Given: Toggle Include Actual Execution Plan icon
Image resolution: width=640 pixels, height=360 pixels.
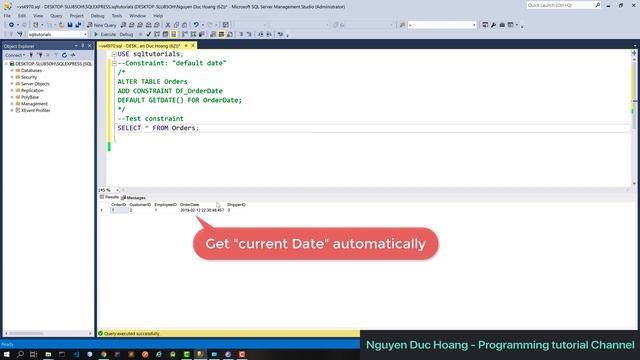Looking at the screenshot, I should coord(185,35).
